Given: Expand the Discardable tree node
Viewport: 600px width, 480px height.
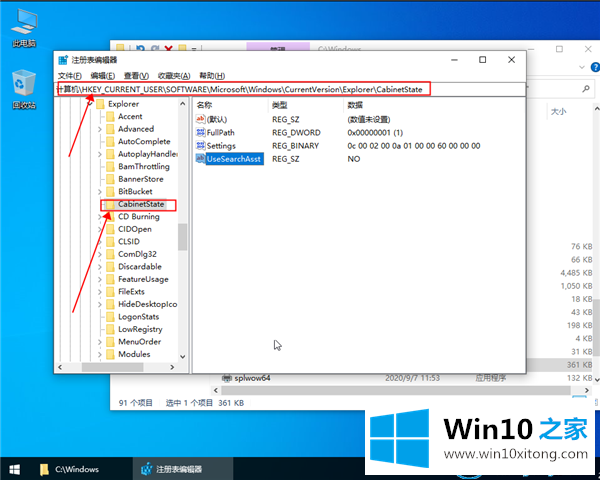Looking at the screenshot, I should [x=100, y=267].
